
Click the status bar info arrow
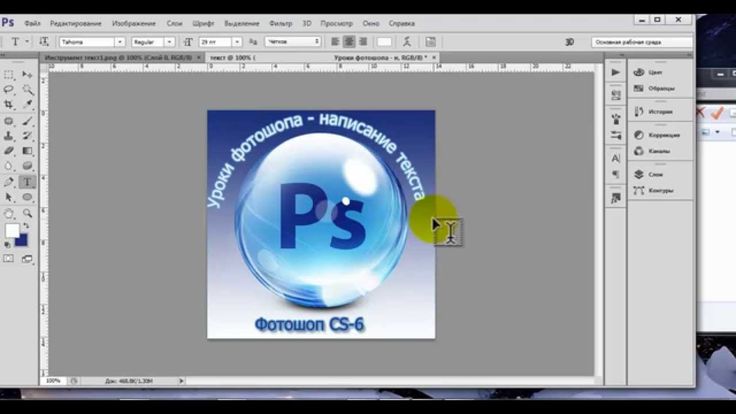click(181, 381)
